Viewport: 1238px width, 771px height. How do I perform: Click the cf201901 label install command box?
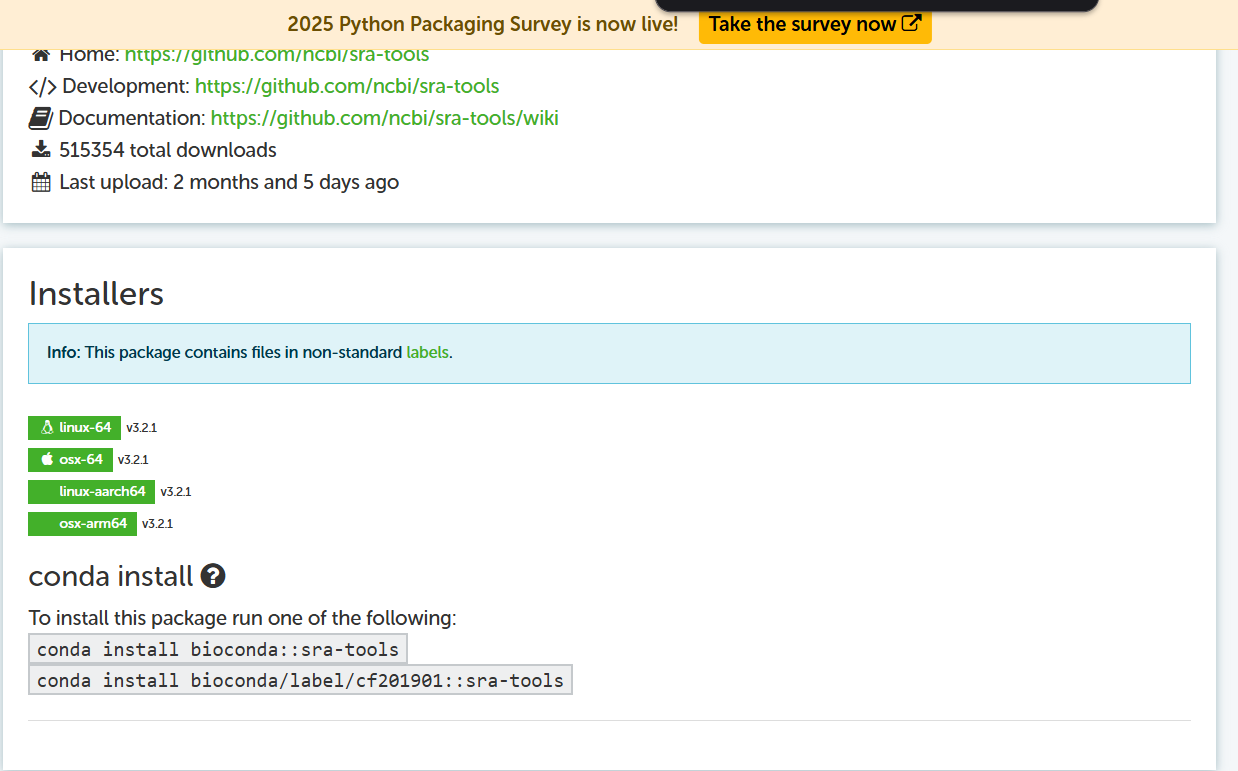pos(300,680)
